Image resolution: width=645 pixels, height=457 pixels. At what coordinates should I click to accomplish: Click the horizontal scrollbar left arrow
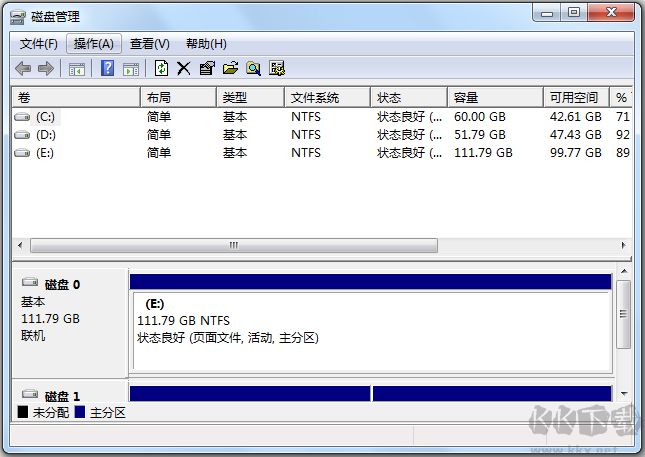(x=21, y=245)
